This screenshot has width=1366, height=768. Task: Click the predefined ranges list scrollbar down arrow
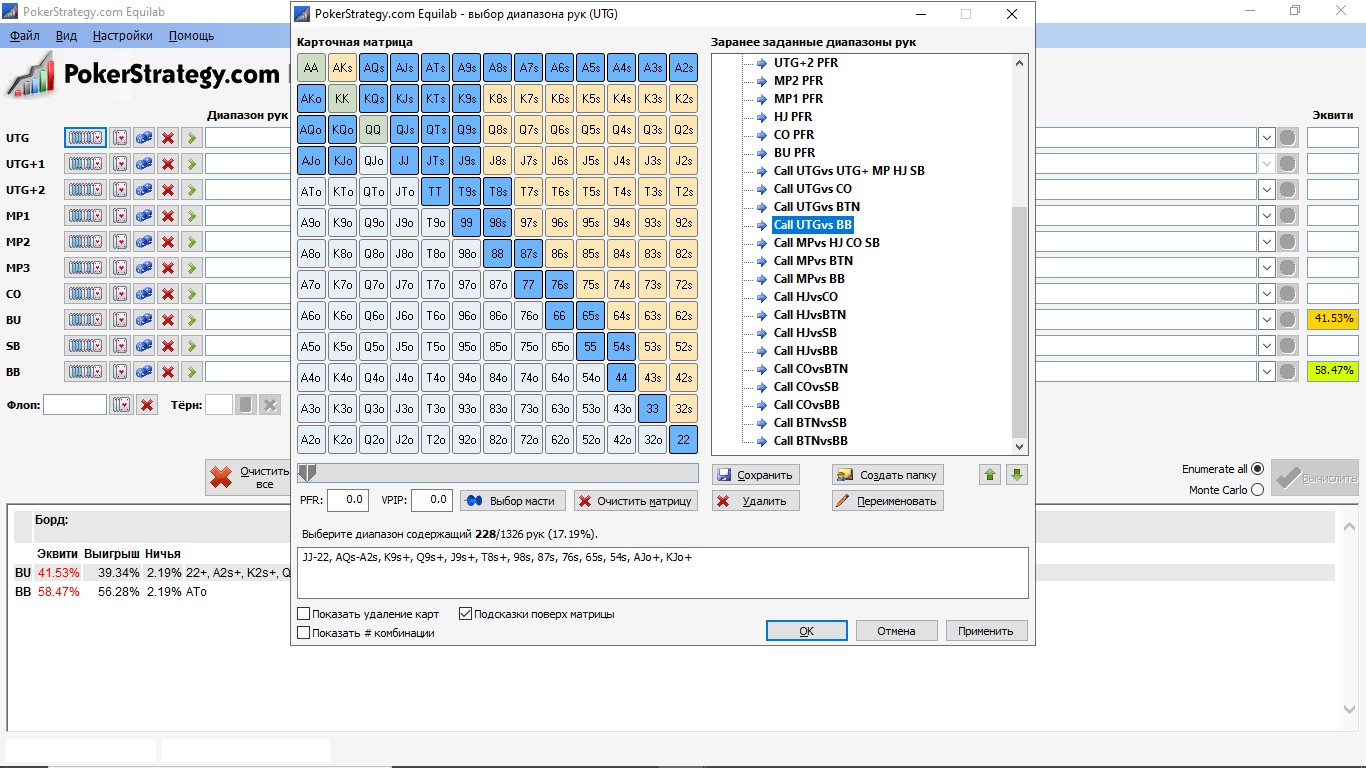coord(1020,447)
